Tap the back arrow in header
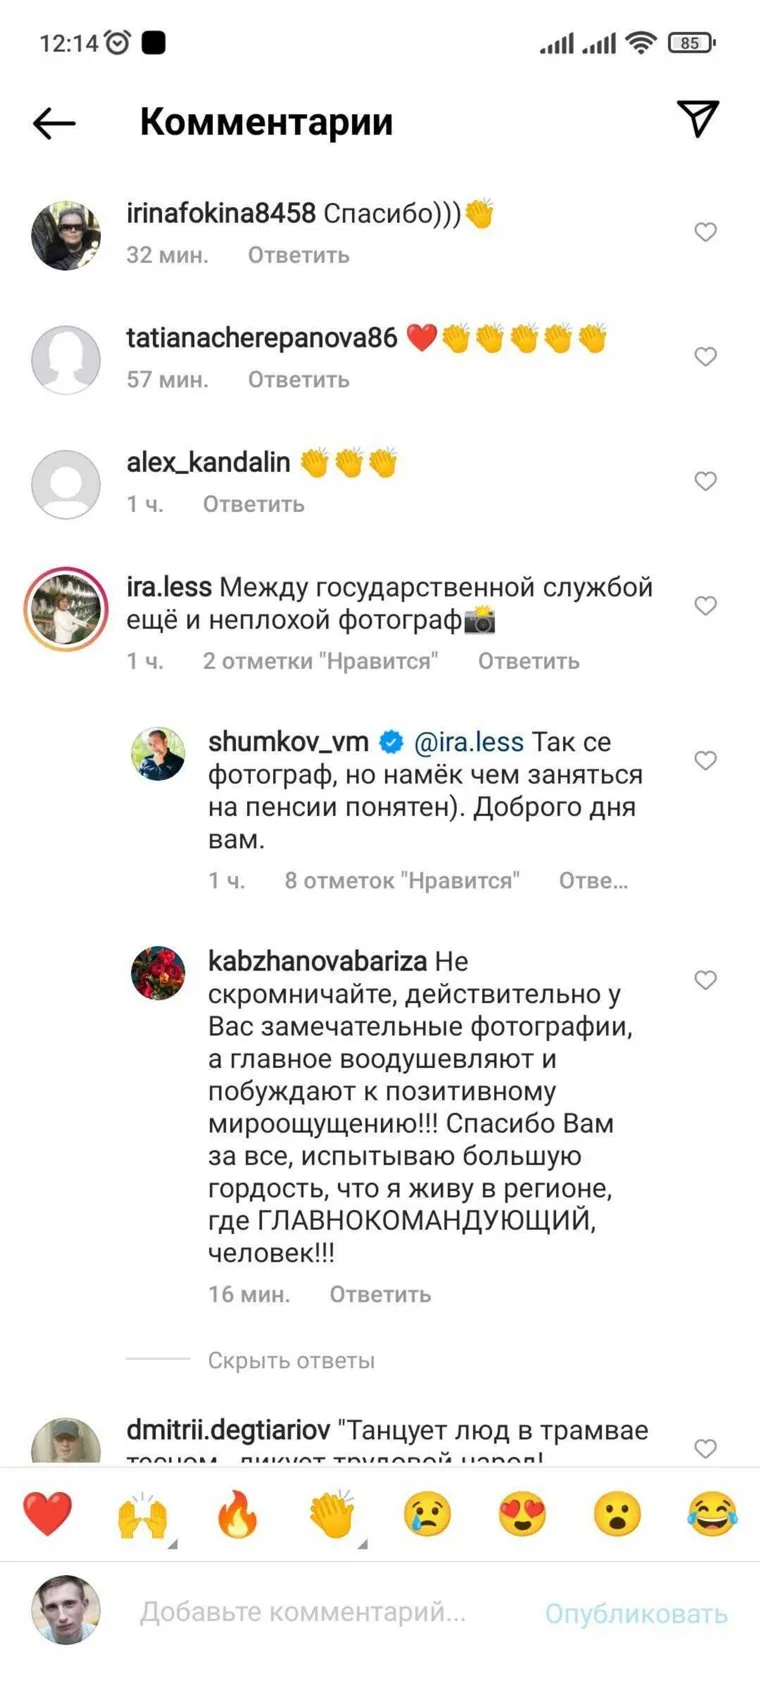The image size is (760, 1689). [x=54, y=123]
